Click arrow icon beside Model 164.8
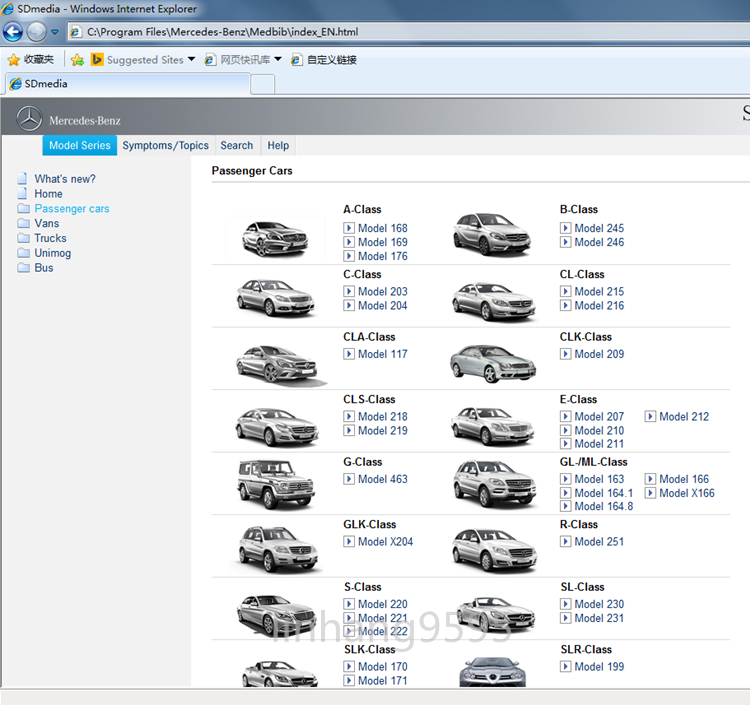 (565, 507)
